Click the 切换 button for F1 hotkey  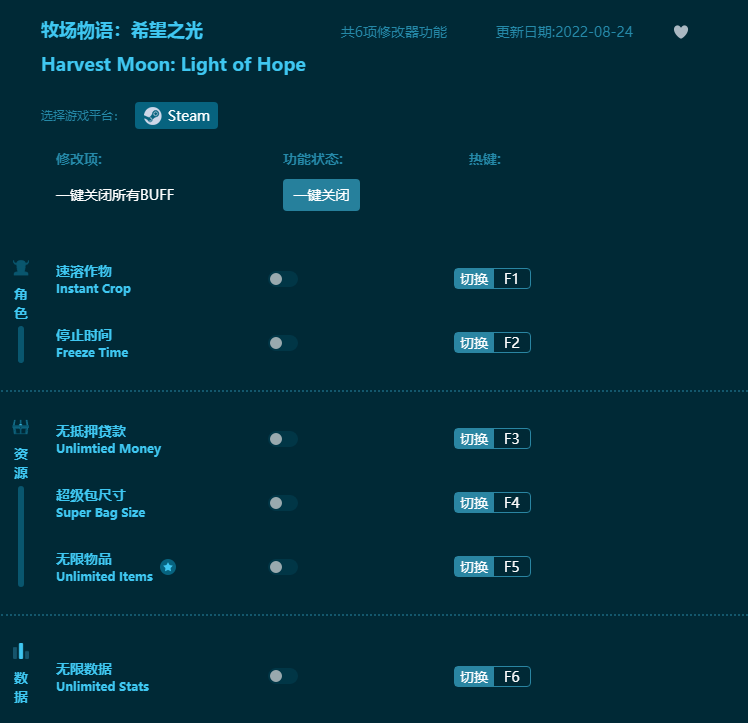tap(474, 279)
